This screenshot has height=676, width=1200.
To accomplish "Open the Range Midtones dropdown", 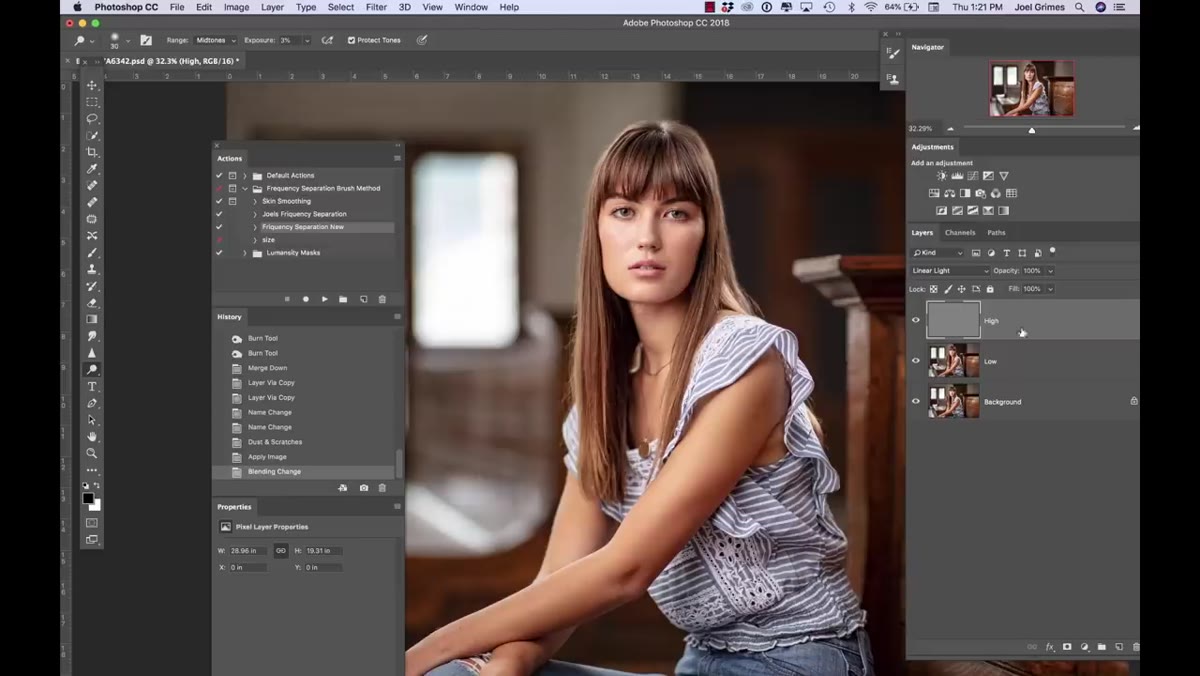I will coord(216,40).
